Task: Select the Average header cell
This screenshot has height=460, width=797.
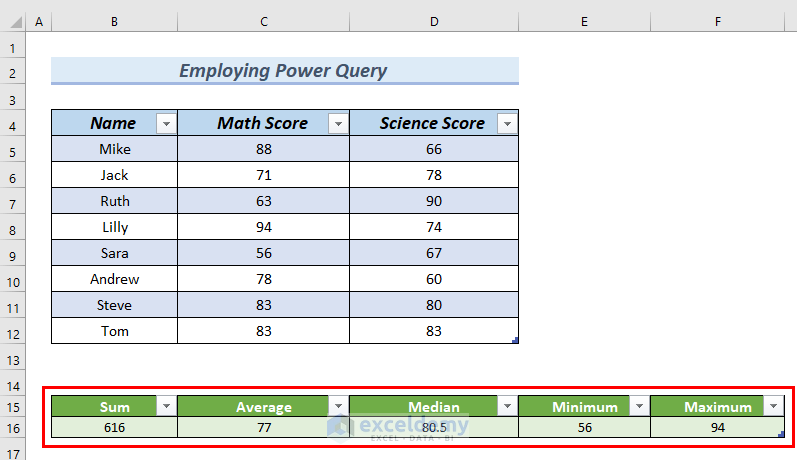Action: (263, 407)
